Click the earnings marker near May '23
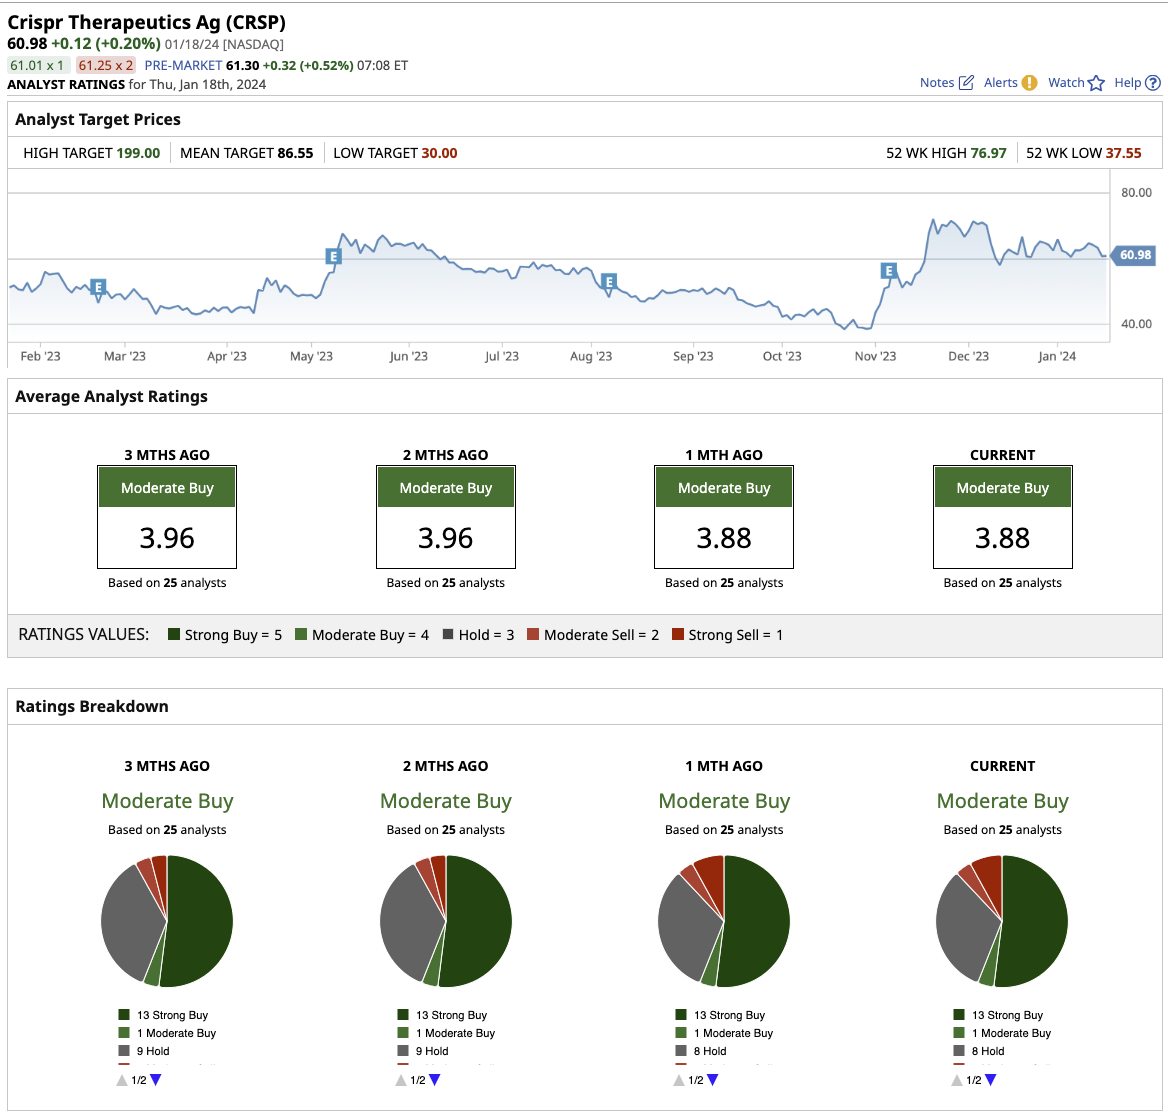This screenshot has height=1112, width=1168. pyautogui.click(x=333, y=256)
